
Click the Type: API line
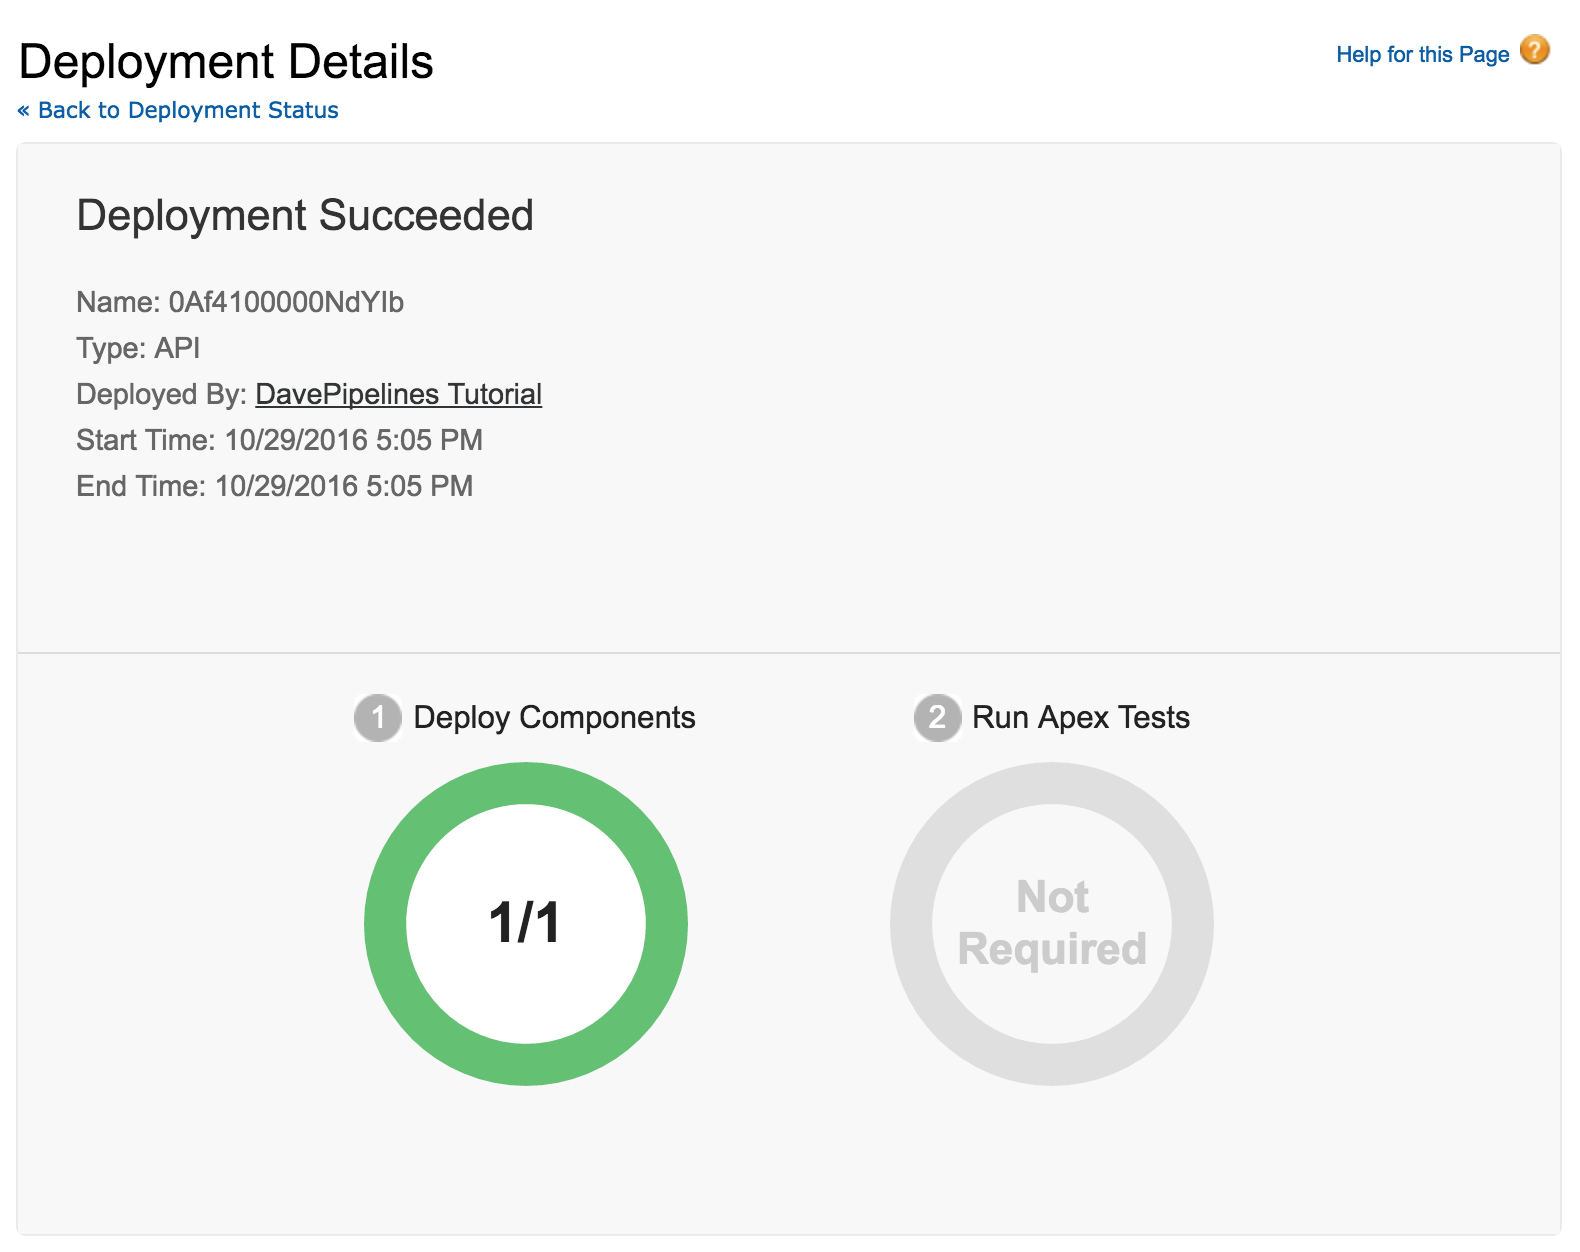coord(138,348)
